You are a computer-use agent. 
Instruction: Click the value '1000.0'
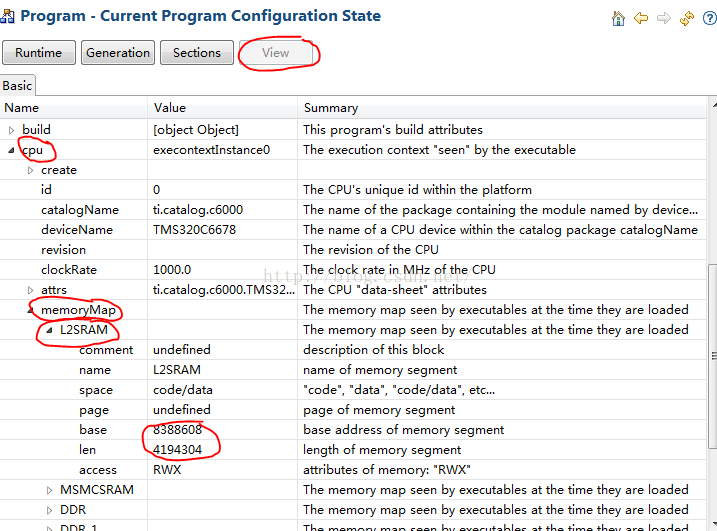coord(172,270)
